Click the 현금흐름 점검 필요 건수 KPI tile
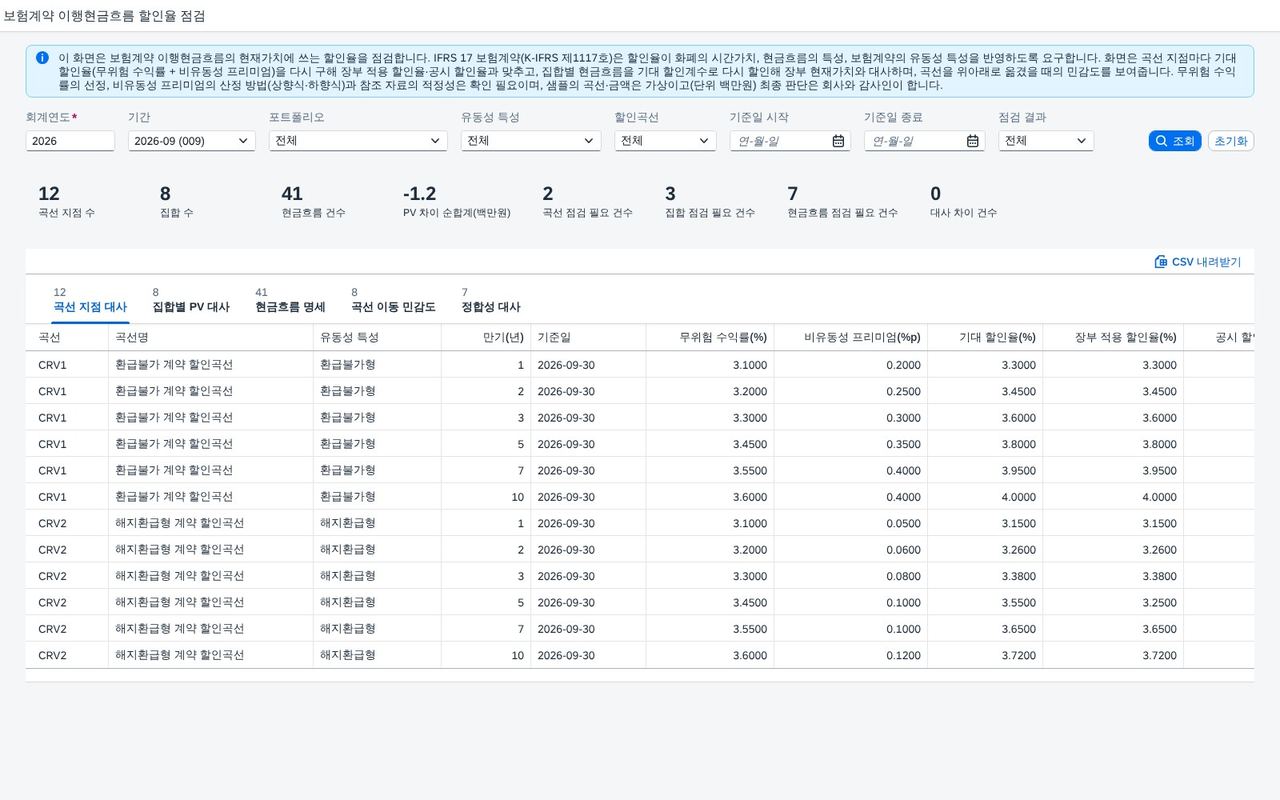The height and width of the screenshot is (800, 1280). [x=842, y=202]
